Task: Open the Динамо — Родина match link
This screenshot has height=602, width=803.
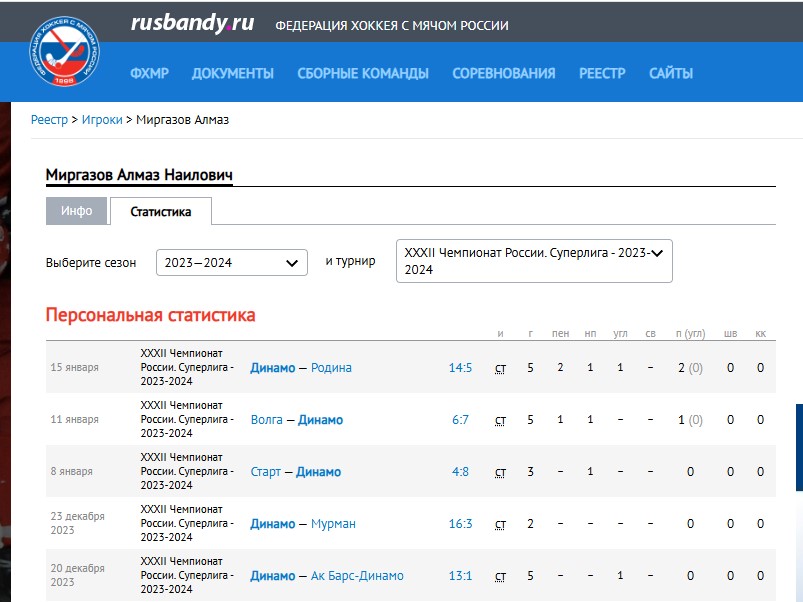Action: click(301, 368)
